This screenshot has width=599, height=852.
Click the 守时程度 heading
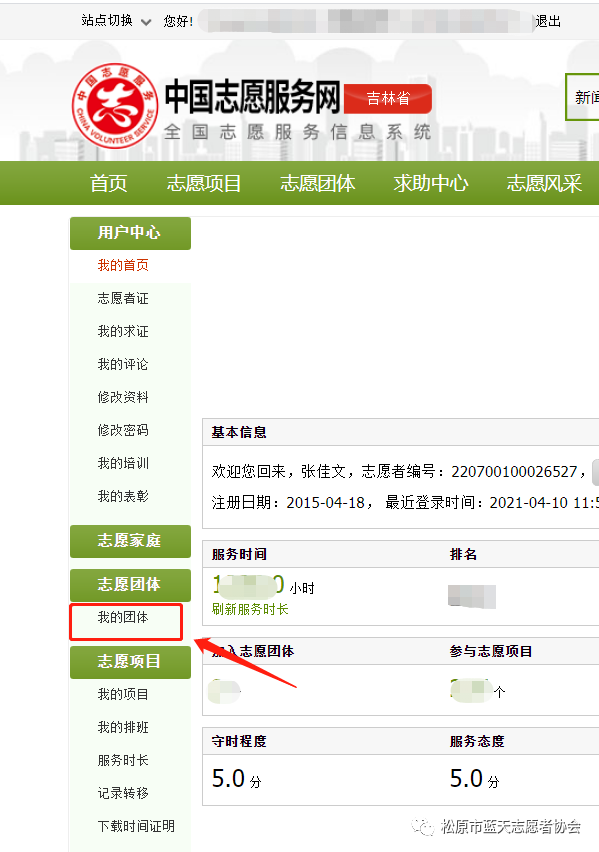pos(239,741)
